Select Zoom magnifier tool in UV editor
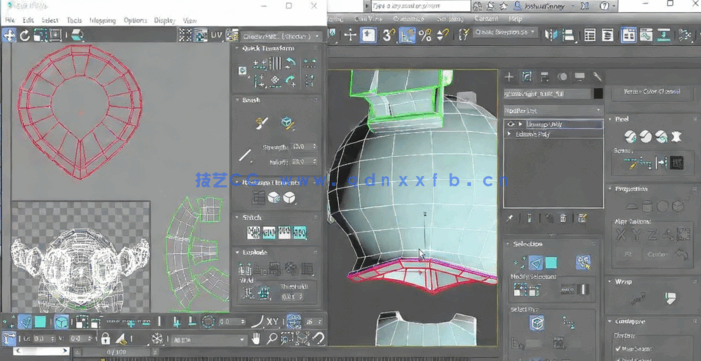 [271, 338]
